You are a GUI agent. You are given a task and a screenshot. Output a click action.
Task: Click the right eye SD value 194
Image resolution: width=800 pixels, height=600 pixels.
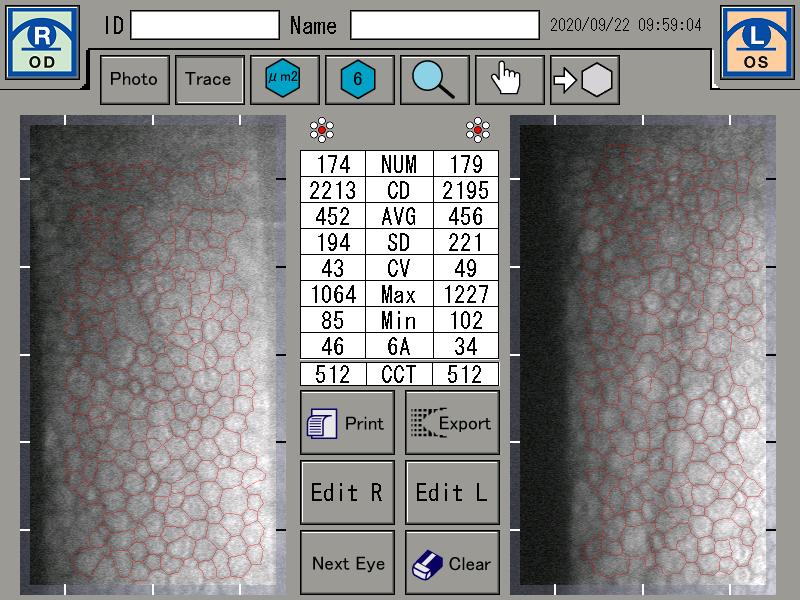pos(333,242)
